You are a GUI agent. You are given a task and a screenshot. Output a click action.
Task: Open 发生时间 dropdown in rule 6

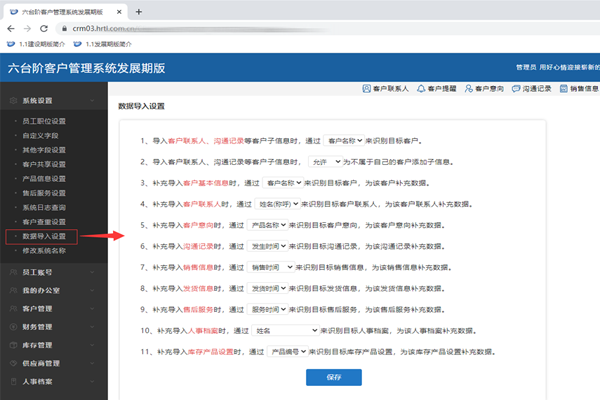(x=267, y=246)
